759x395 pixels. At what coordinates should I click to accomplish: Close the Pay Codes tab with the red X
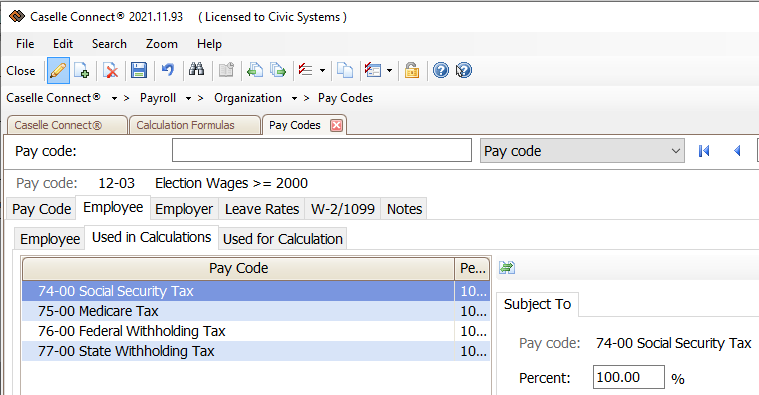pyautogui.click(x=336, y=125)
